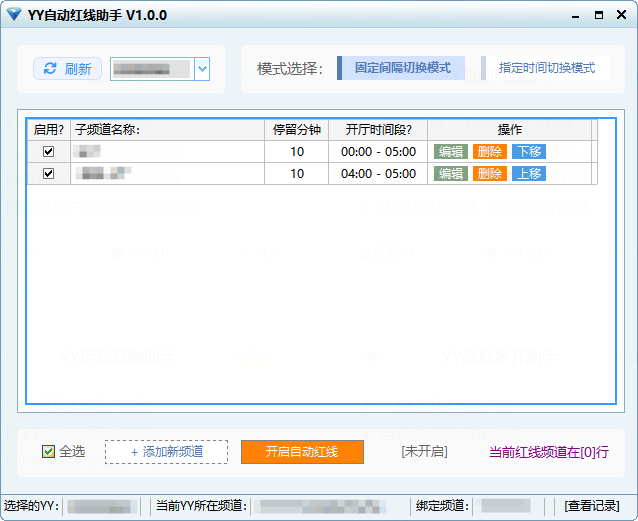This screenshot has width=638, height=521.
Task: Click the [未开启] status text
Action: coord(424,451)
